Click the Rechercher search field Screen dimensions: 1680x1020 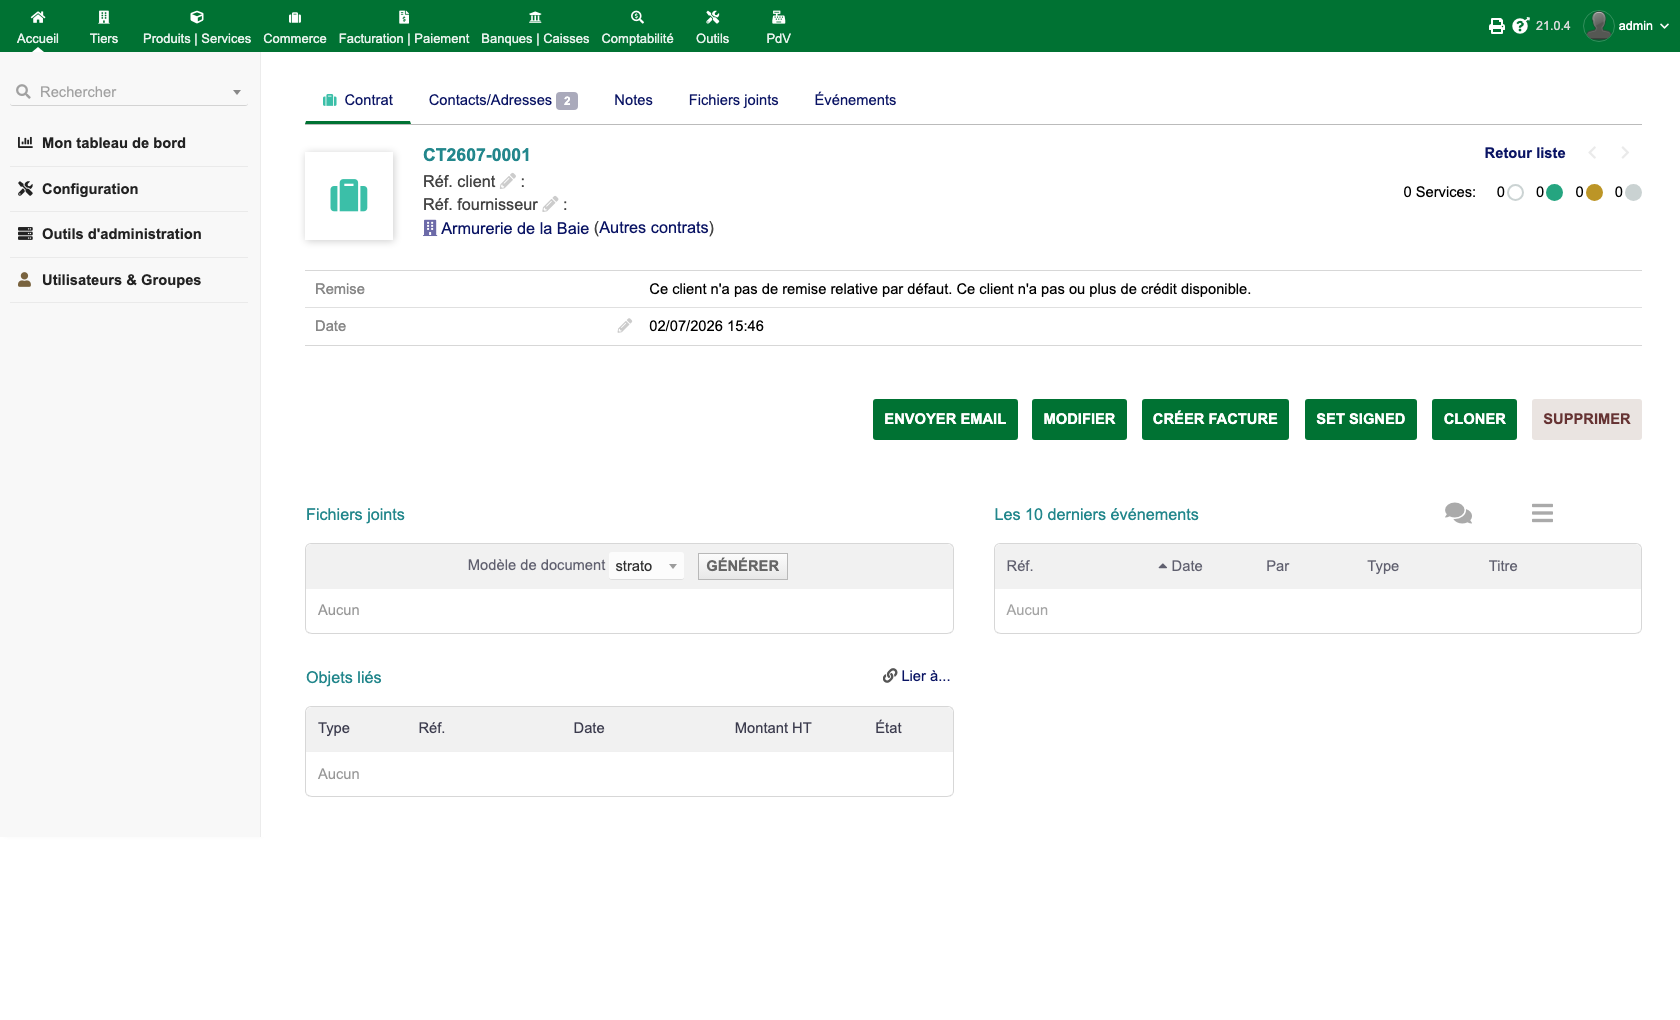[130, 92]
